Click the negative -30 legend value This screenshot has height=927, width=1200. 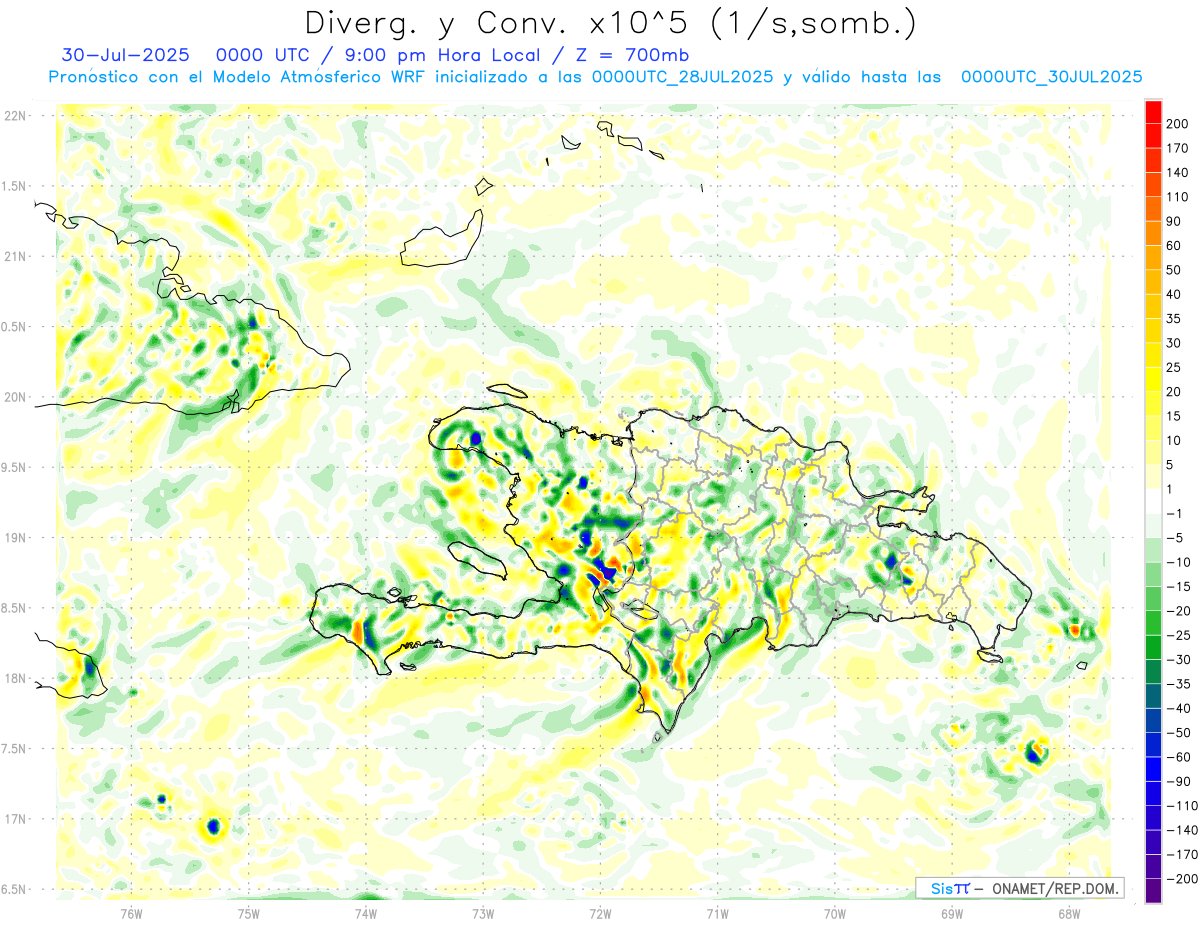[x=1178, y=660]
